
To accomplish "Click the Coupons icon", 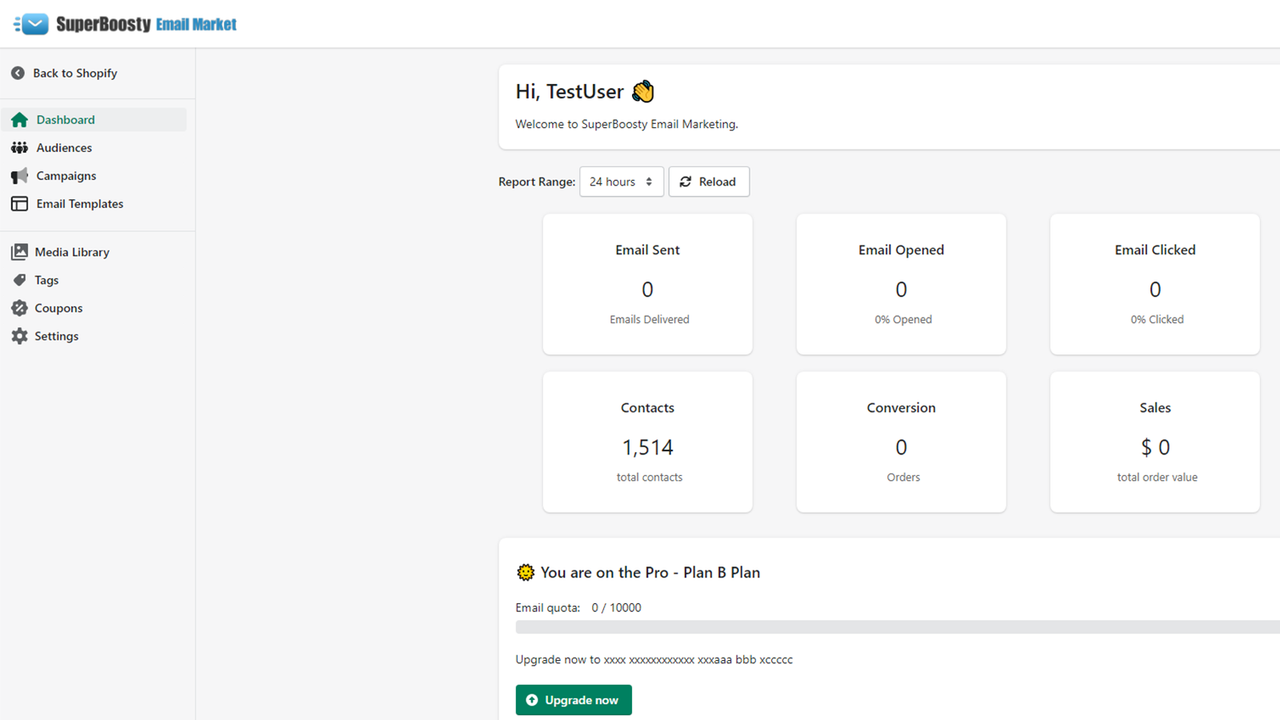I will (17, 307).
